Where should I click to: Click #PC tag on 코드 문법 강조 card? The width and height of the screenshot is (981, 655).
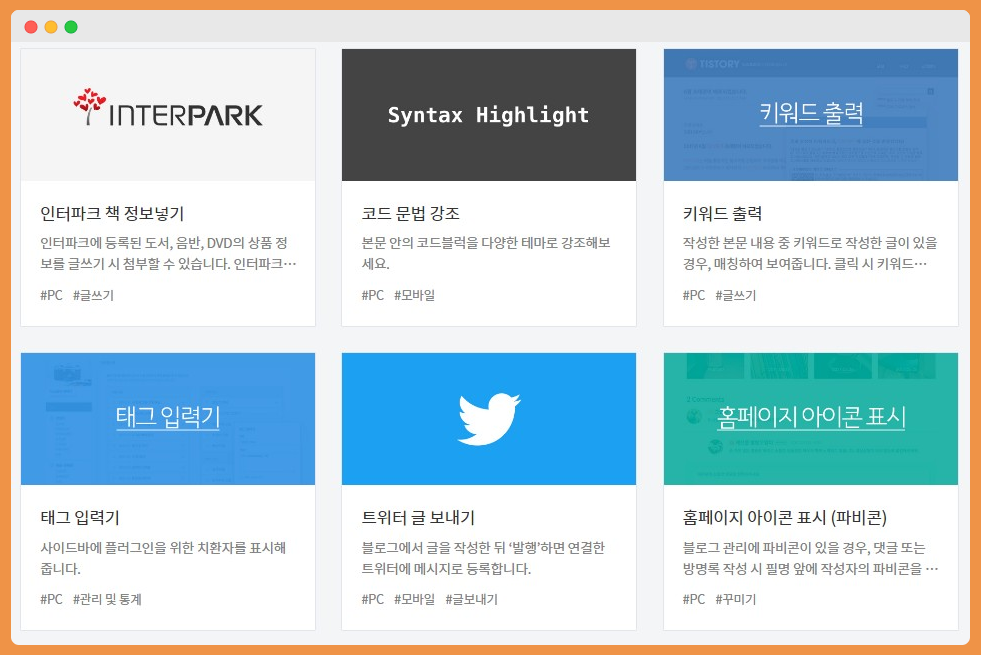[x=373, y=295]
